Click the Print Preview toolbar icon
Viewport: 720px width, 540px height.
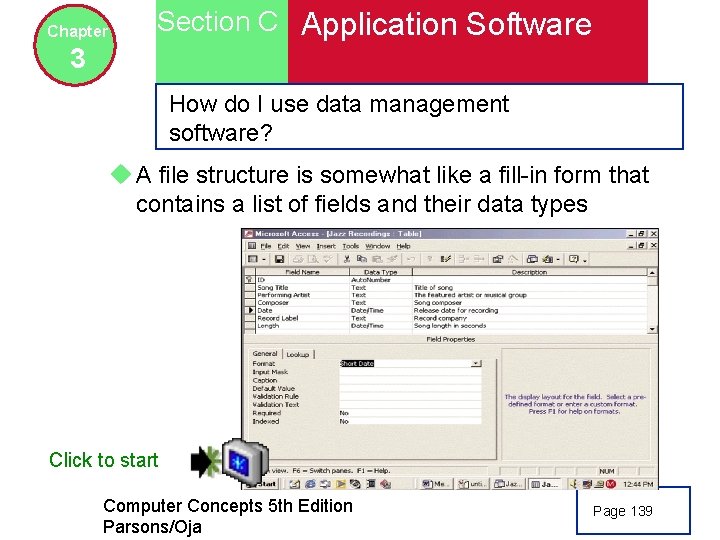tap(313, 259)
